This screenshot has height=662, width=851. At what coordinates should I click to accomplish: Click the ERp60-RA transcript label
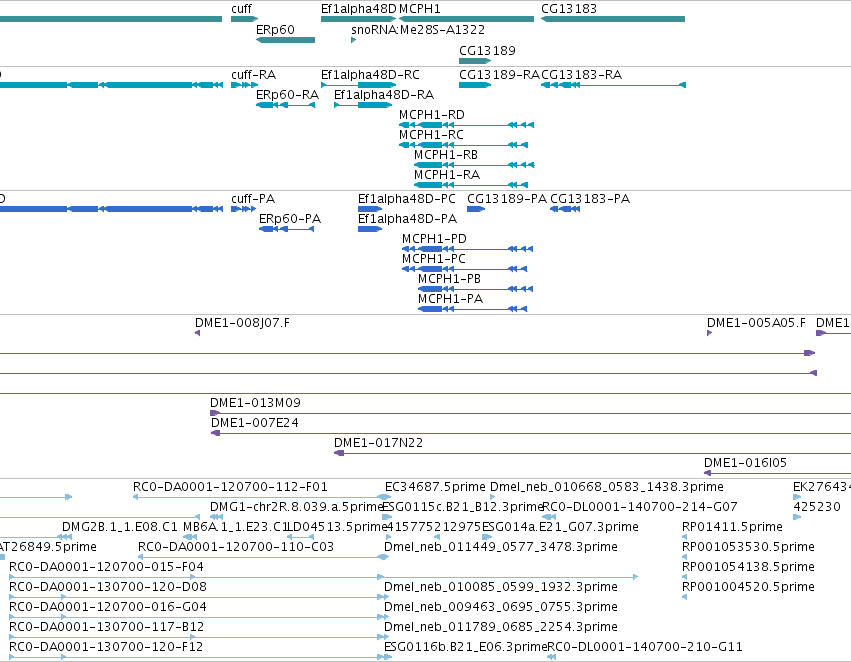pos(287,95)
